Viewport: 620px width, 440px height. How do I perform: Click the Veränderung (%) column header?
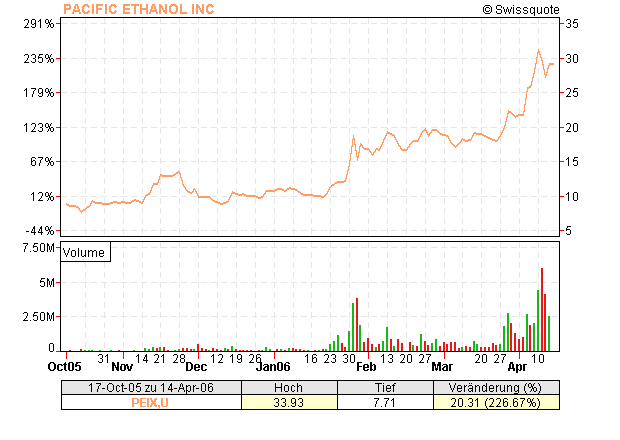[496, 387]
